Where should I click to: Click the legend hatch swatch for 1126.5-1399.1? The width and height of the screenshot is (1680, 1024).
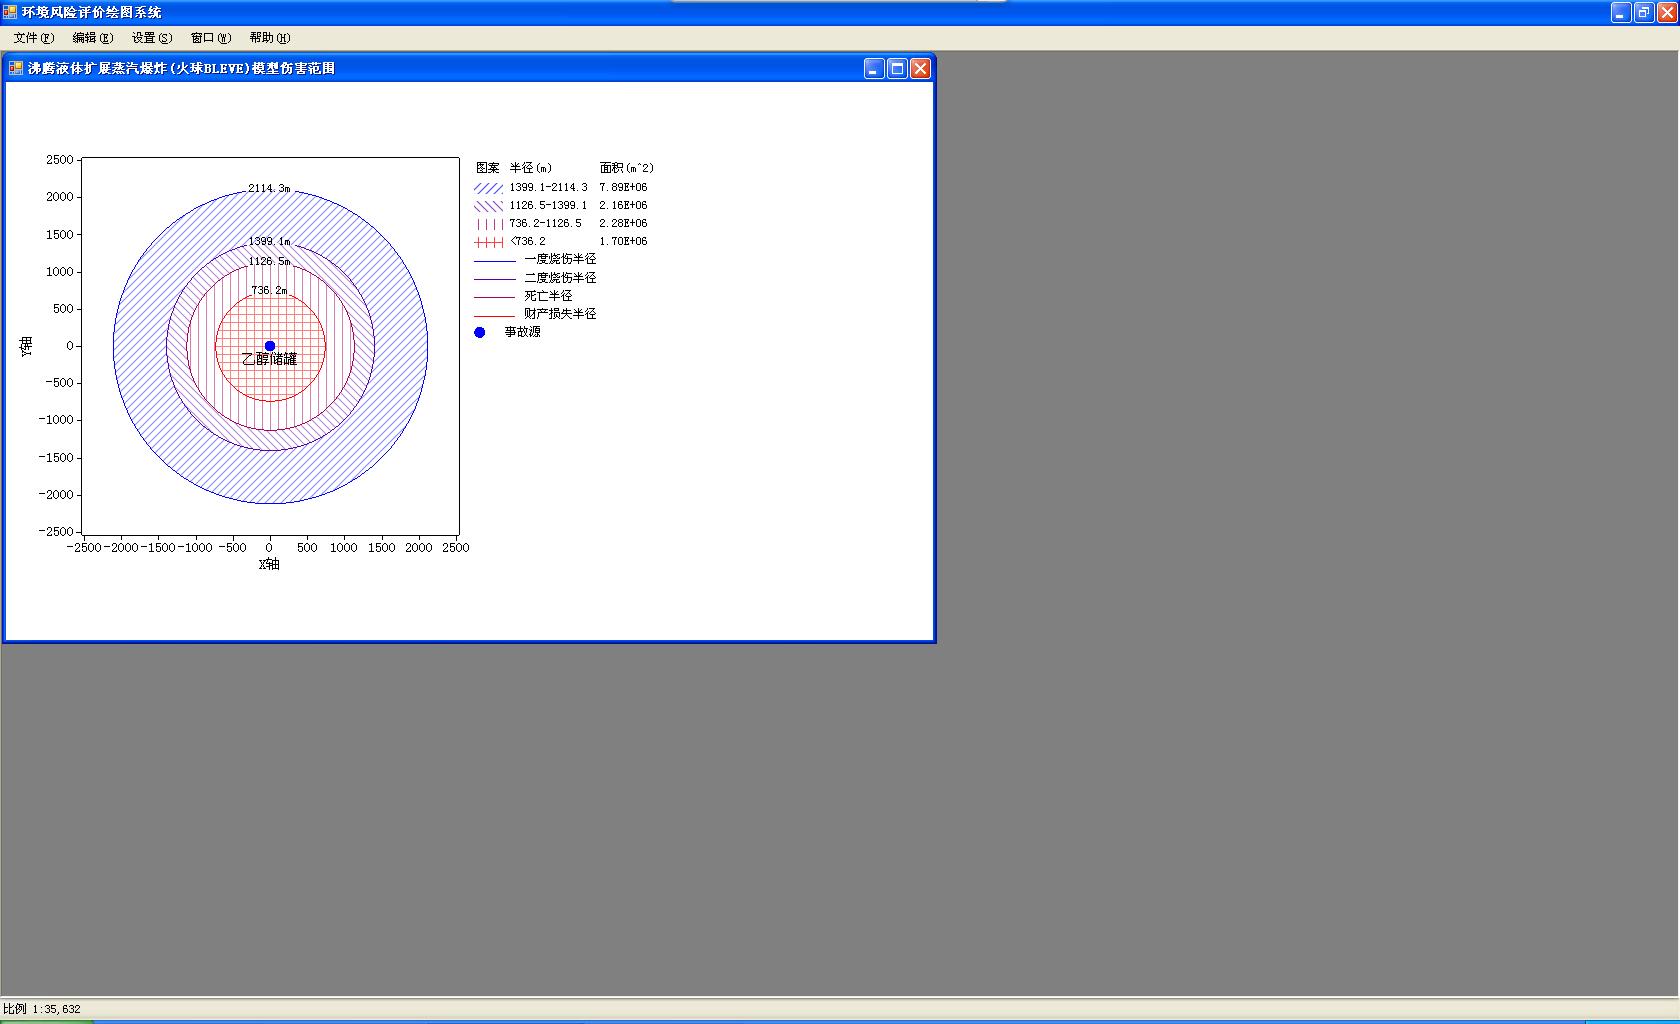[488, 206]
